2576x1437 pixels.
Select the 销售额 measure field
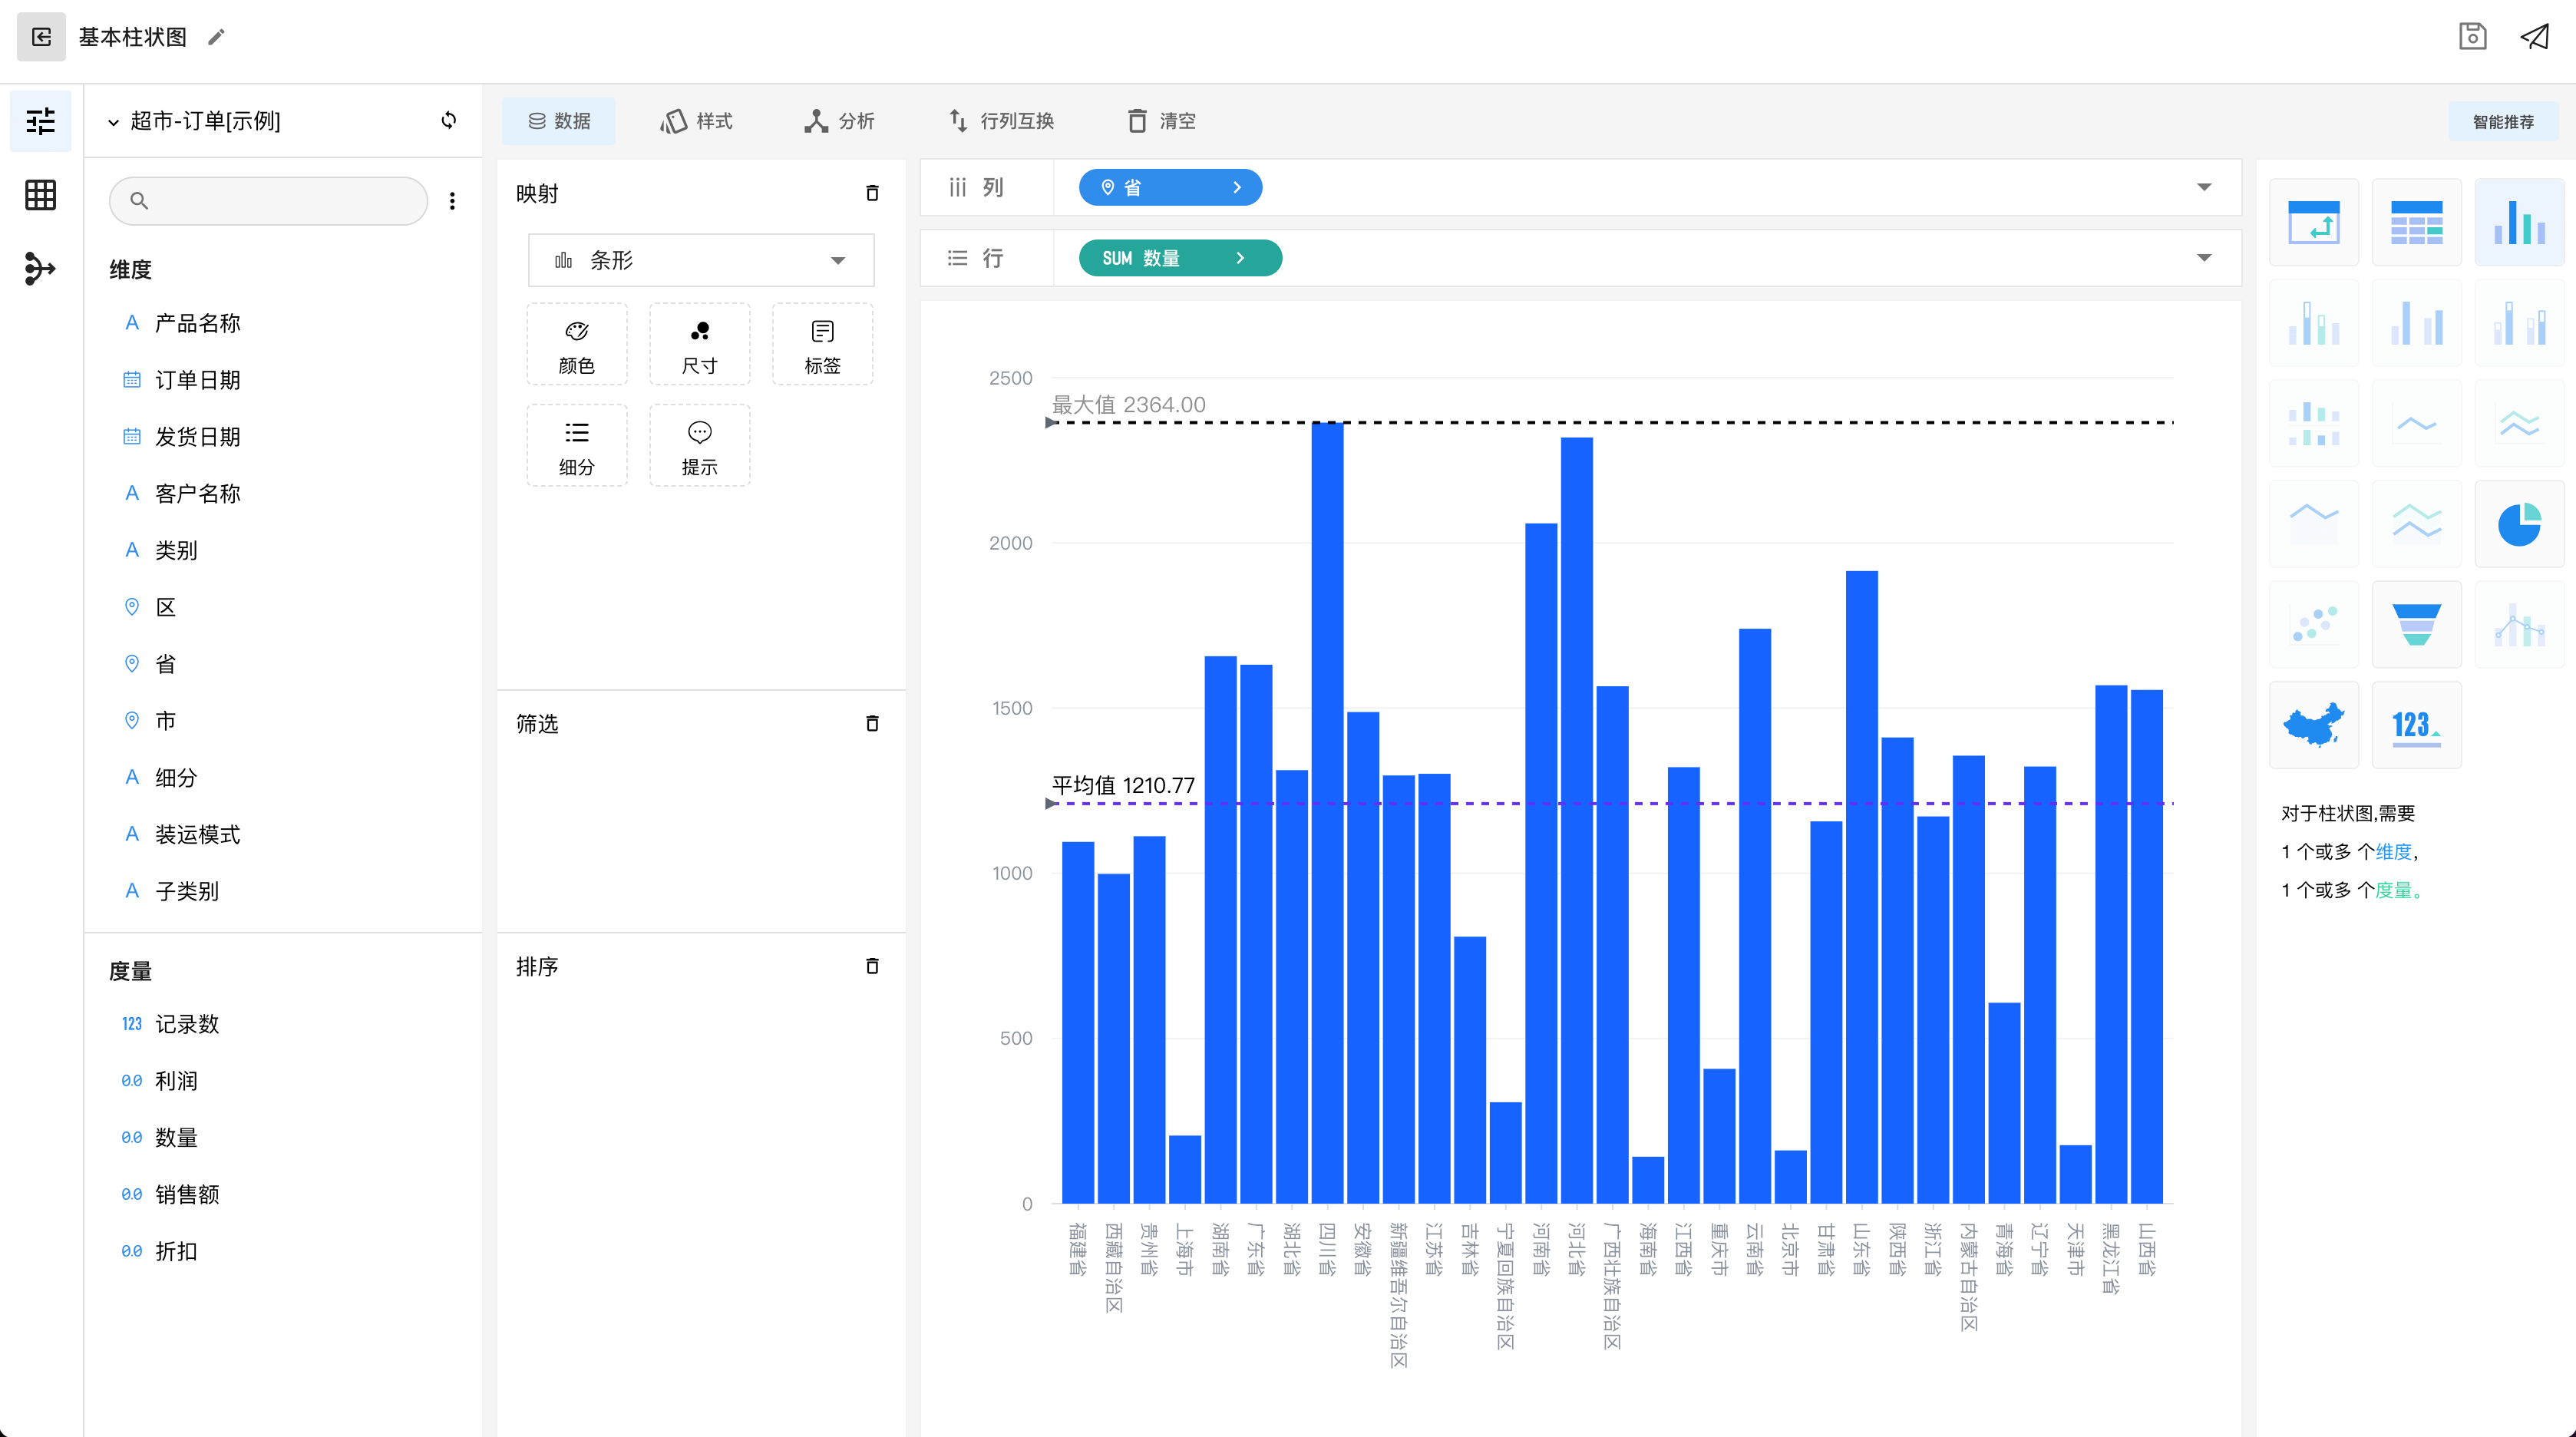tap(186, 1194)
